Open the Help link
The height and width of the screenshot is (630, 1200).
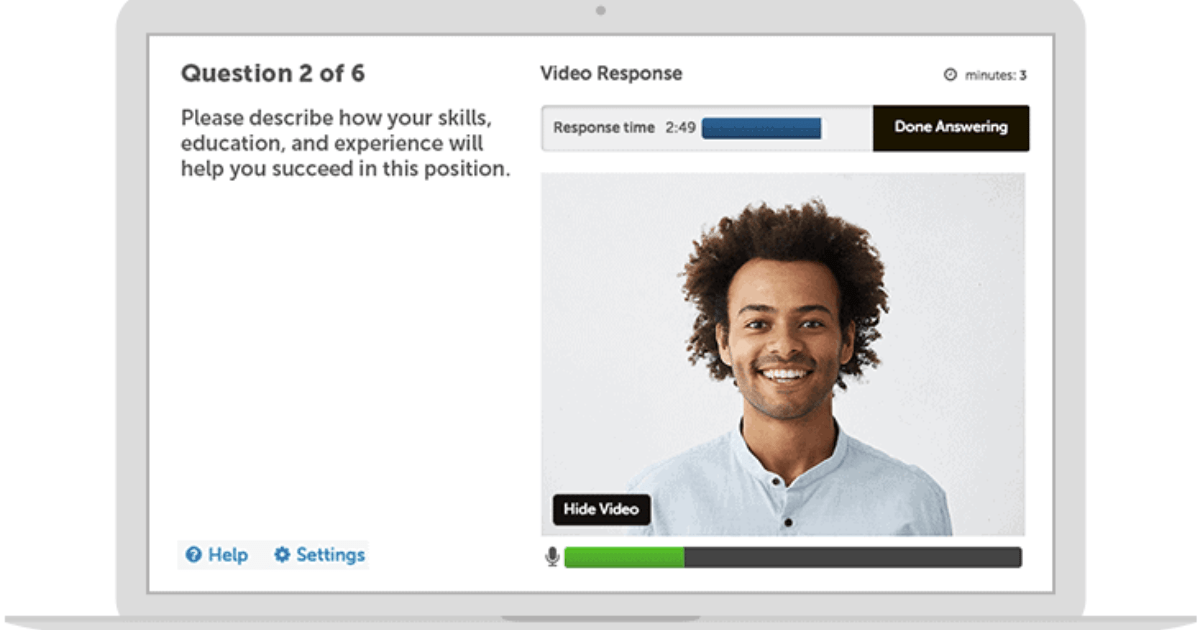click(216, 555)
